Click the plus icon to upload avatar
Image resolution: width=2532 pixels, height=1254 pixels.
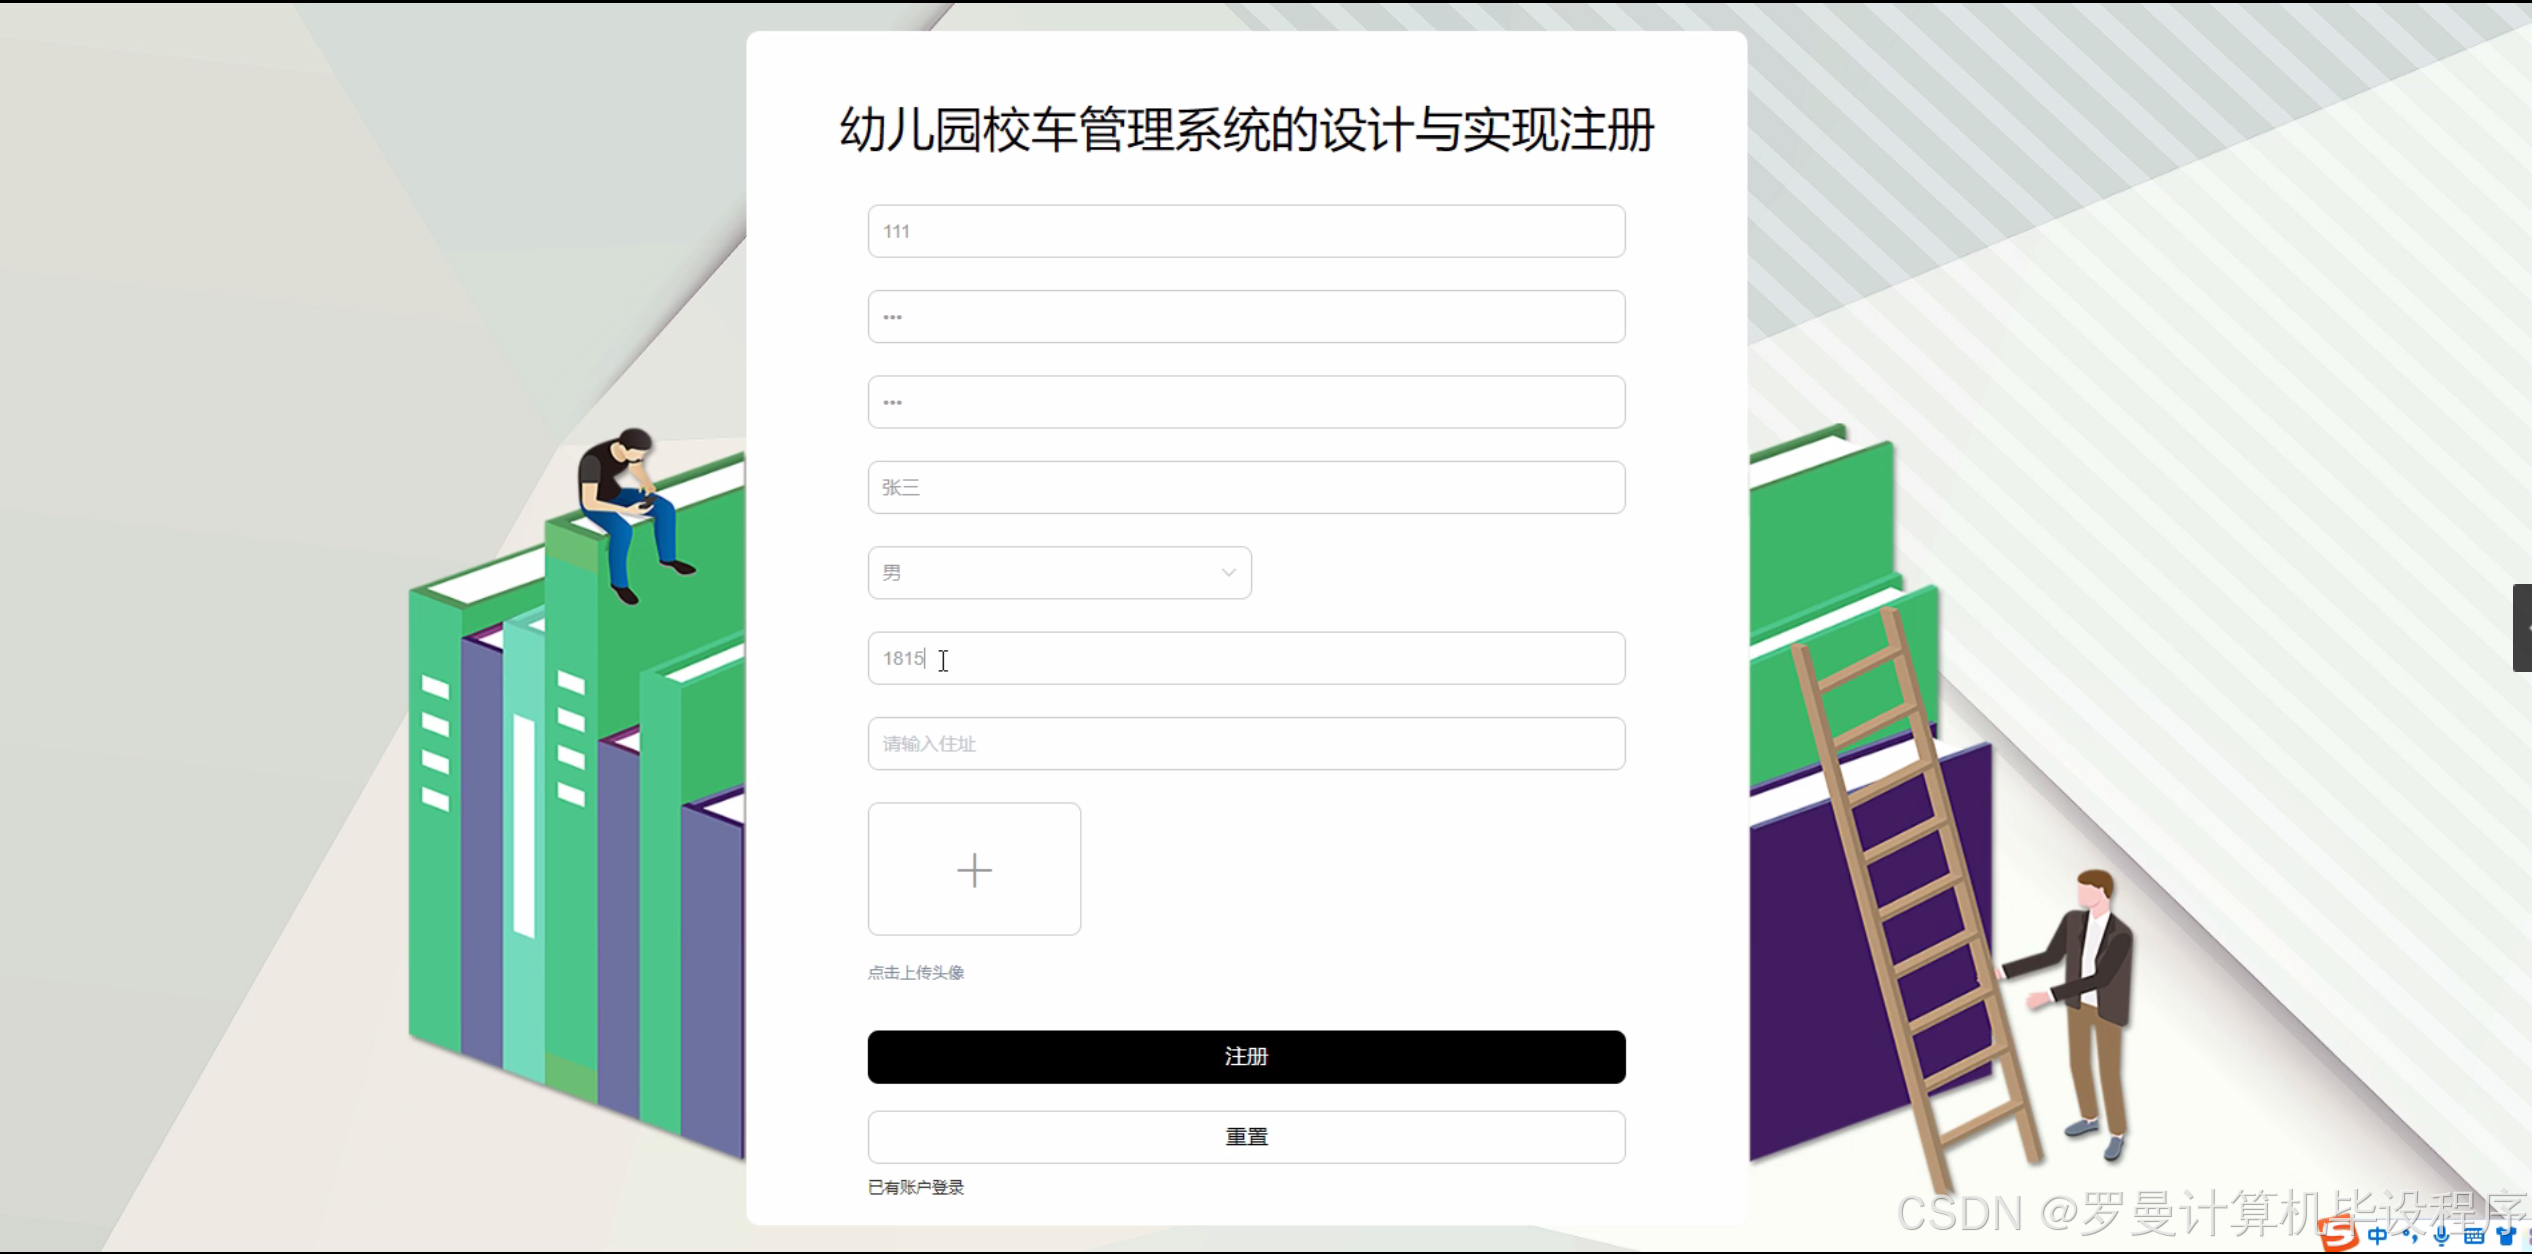coord(974,870)
